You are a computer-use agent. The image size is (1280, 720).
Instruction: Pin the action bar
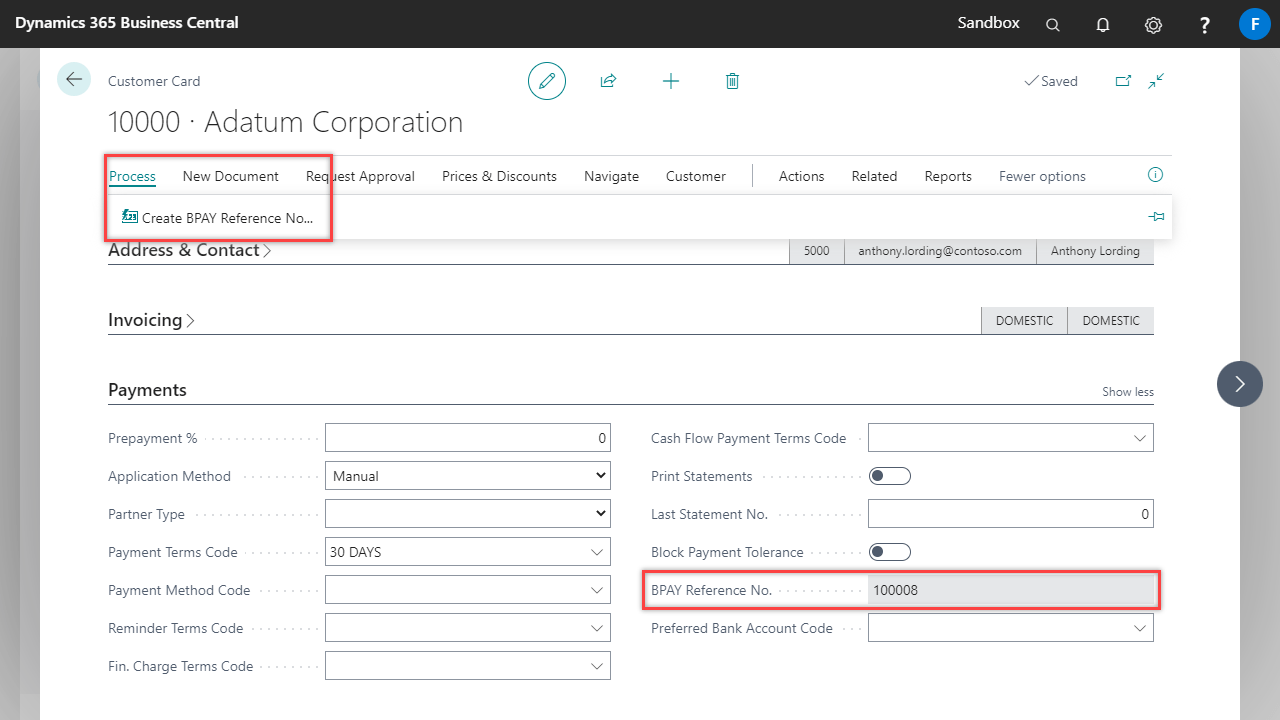[x=1156, y=216]
